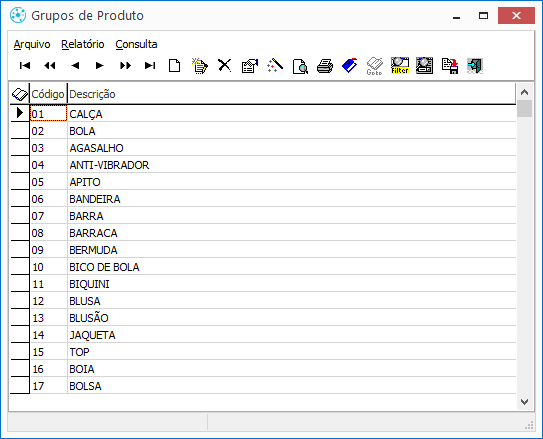Viewport: 543px width, 439px height.
Task: Go to the last record
Action: (x=150, y=65)
